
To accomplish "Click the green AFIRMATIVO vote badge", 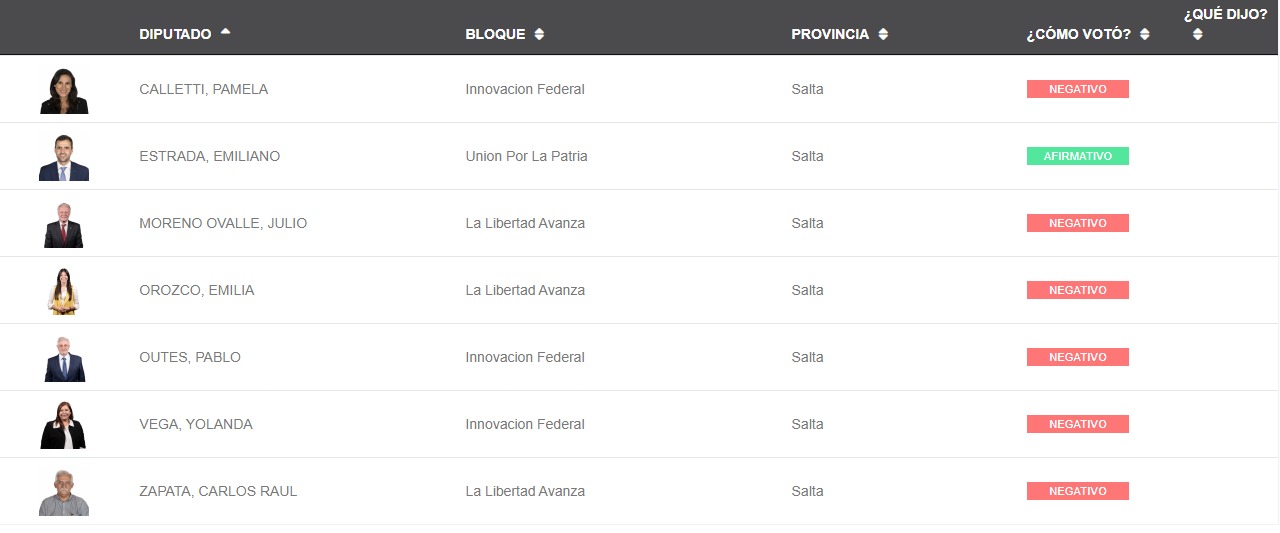I will point(1077,156).
